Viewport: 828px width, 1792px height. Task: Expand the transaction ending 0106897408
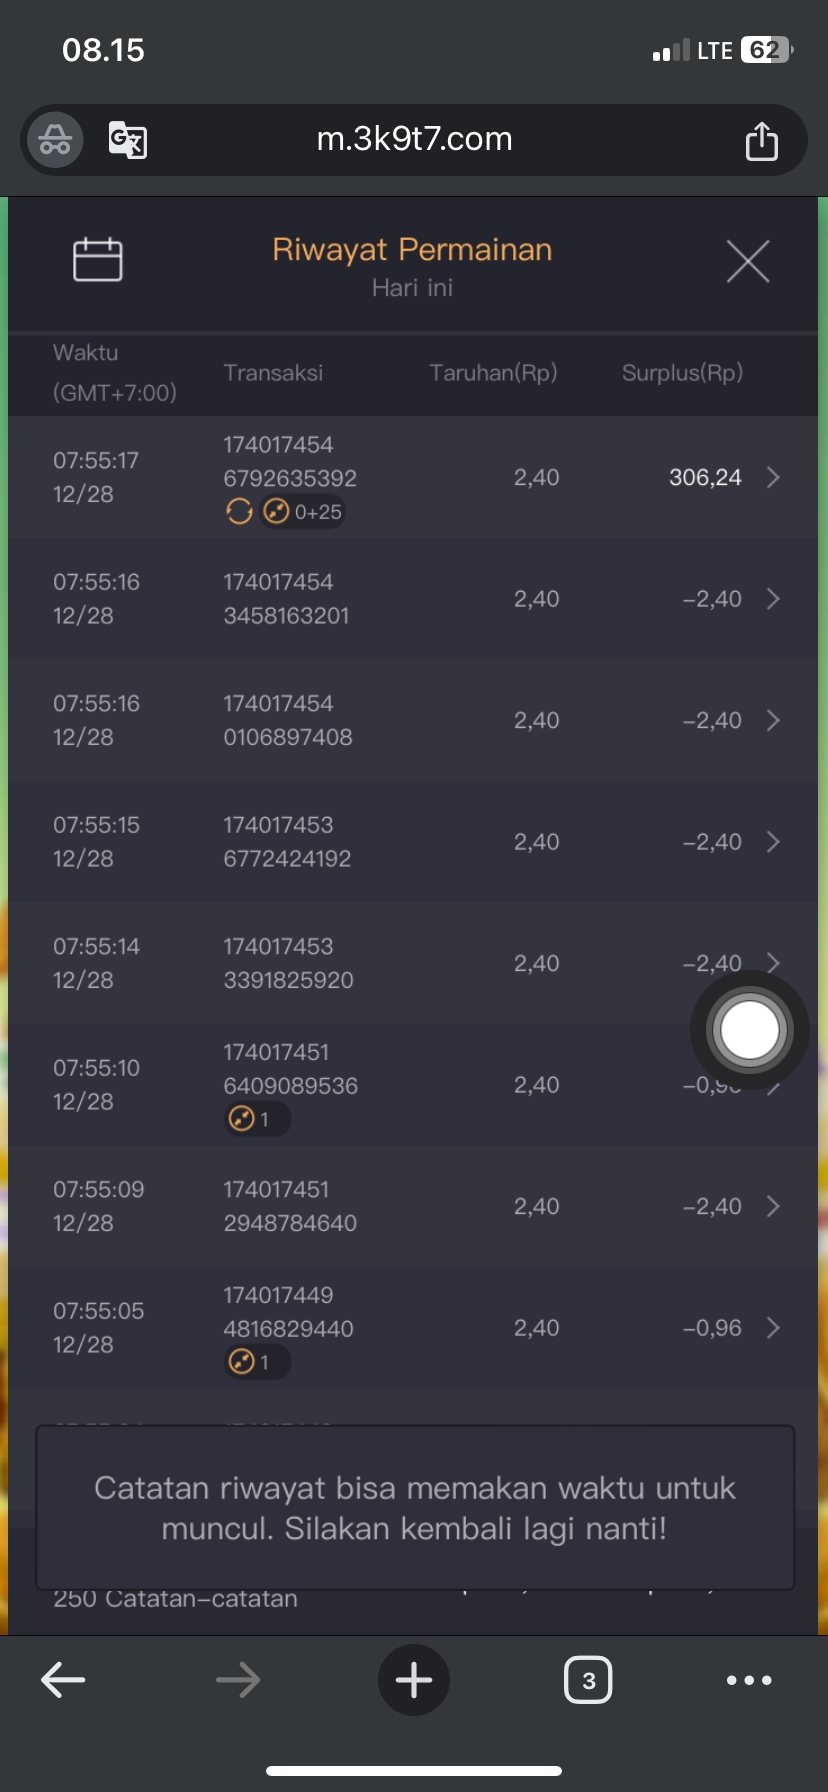[773, 721]
